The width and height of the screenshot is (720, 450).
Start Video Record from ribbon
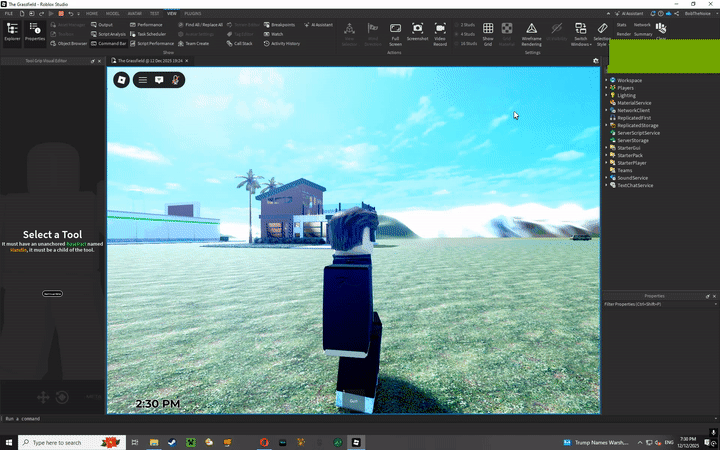[440, 32]
